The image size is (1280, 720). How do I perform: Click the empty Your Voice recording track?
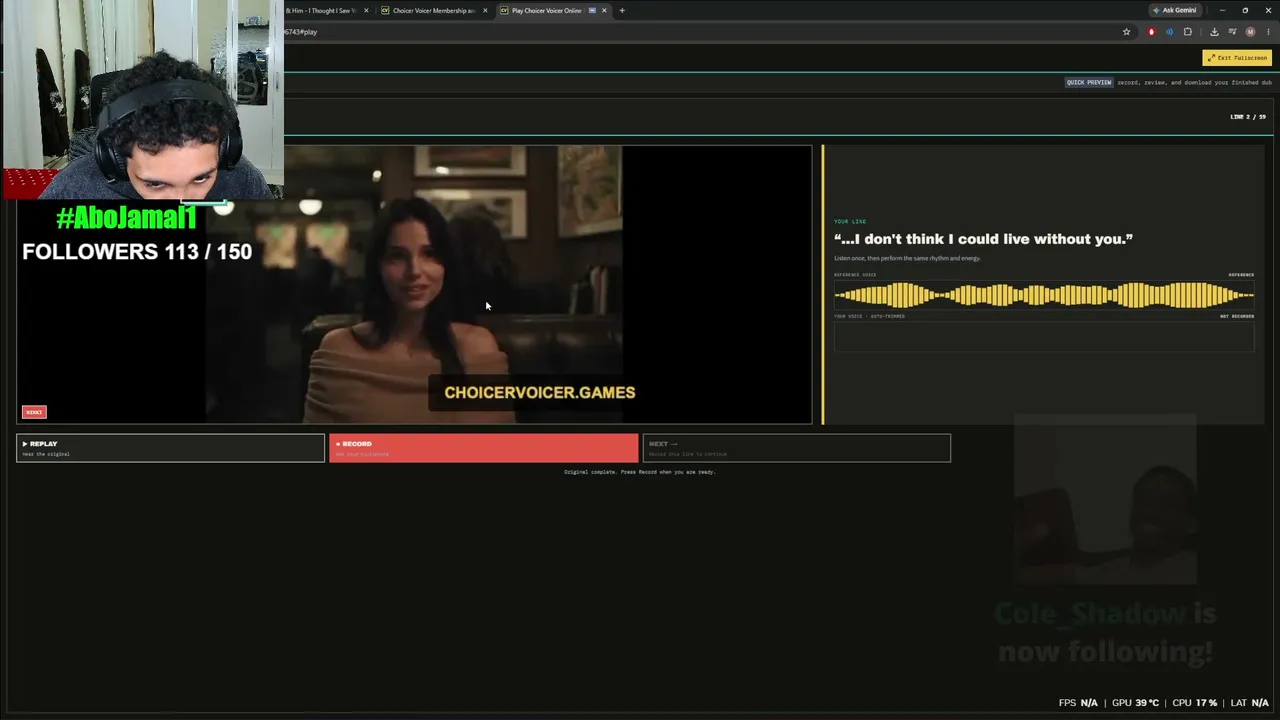click(1044, 336)
